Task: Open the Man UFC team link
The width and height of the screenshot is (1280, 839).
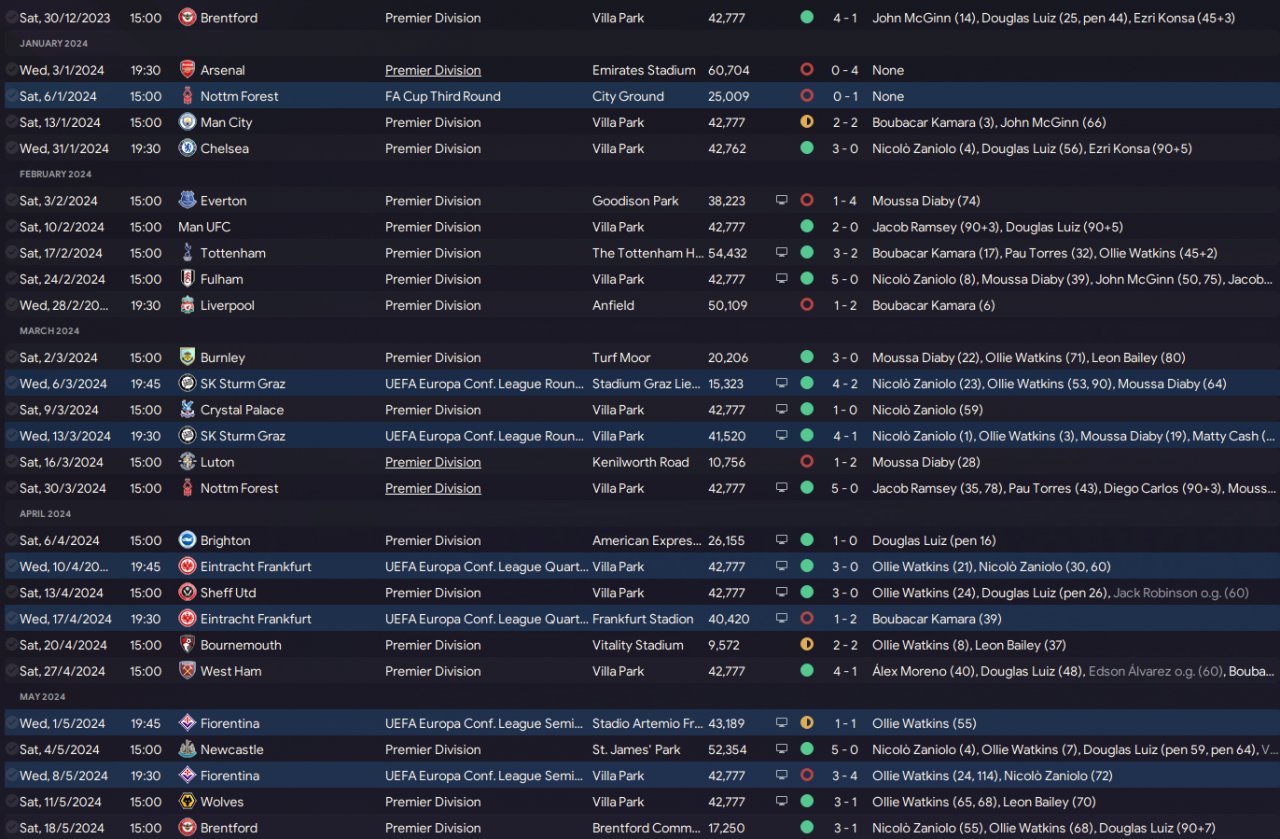Action: click(x=204, y=227)
